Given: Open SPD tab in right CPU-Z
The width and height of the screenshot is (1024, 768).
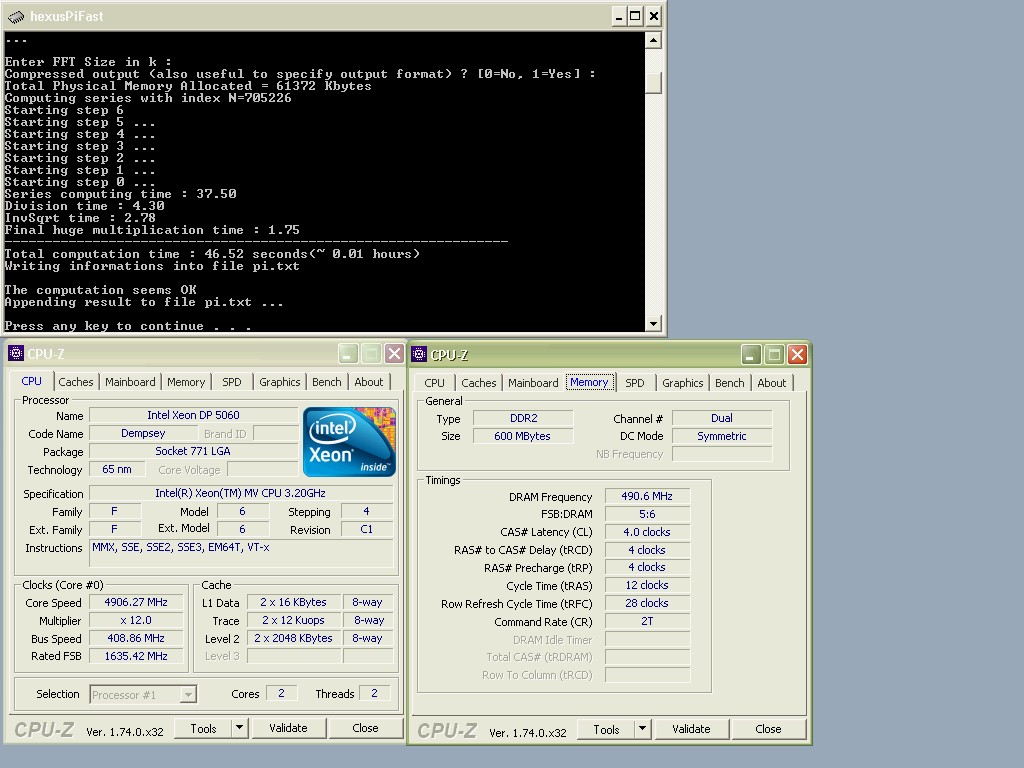Looking at the screenshot, I should tap(635, 383).
